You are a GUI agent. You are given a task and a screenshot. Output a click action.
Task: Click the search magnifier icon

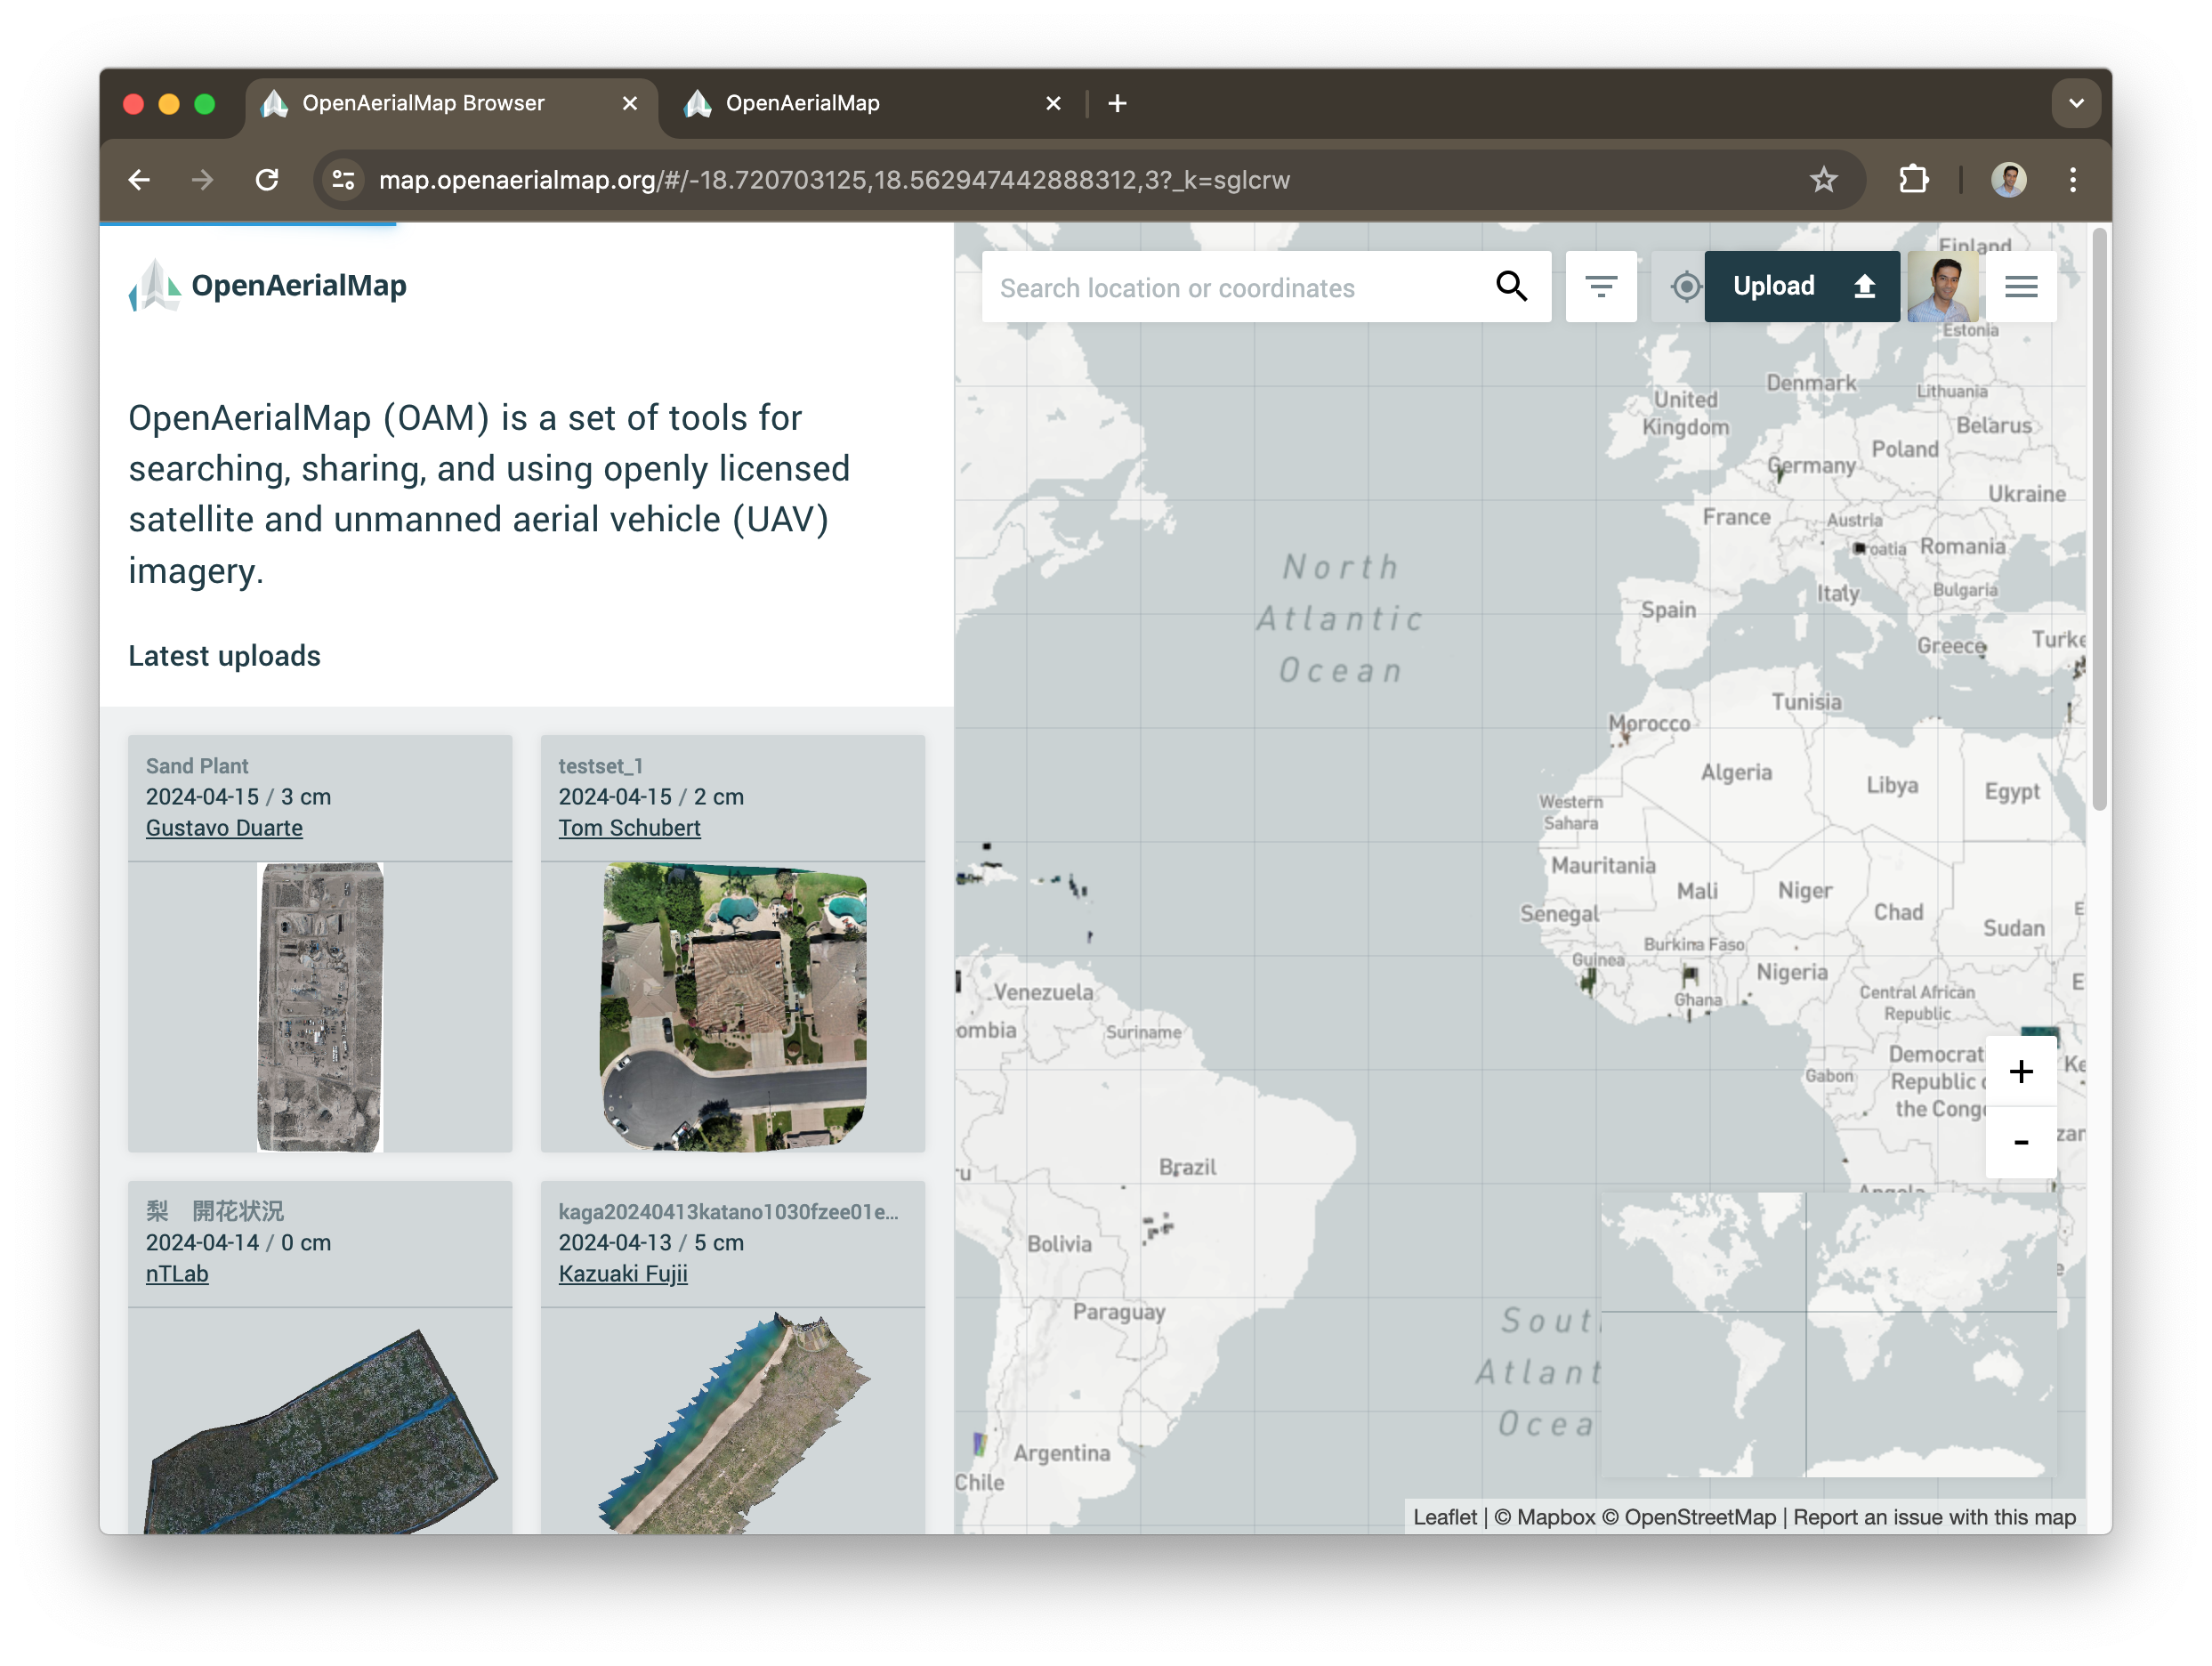click(1511, 287)
